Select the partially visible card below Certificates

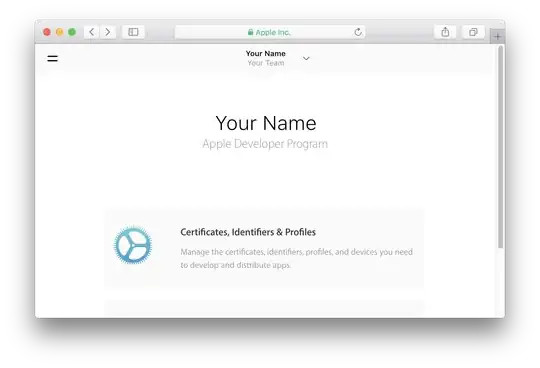pyautogui.click(x=264, y=309)
